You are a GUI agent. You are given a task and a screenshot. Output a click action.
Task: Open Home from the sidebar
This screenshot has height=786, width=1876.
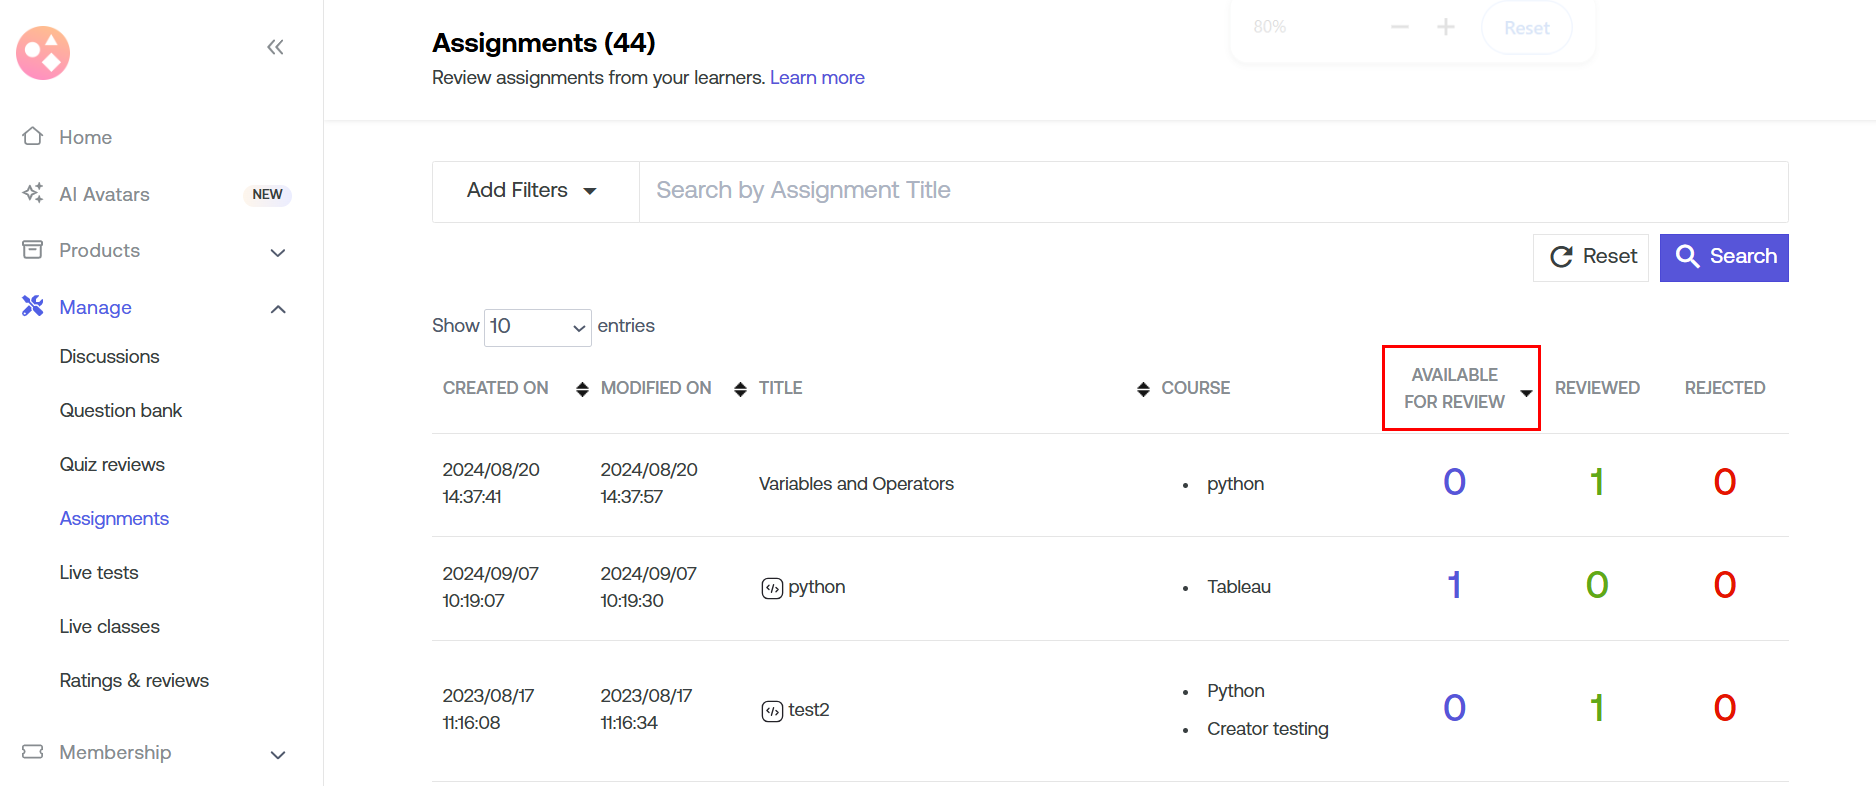(85, 137)
